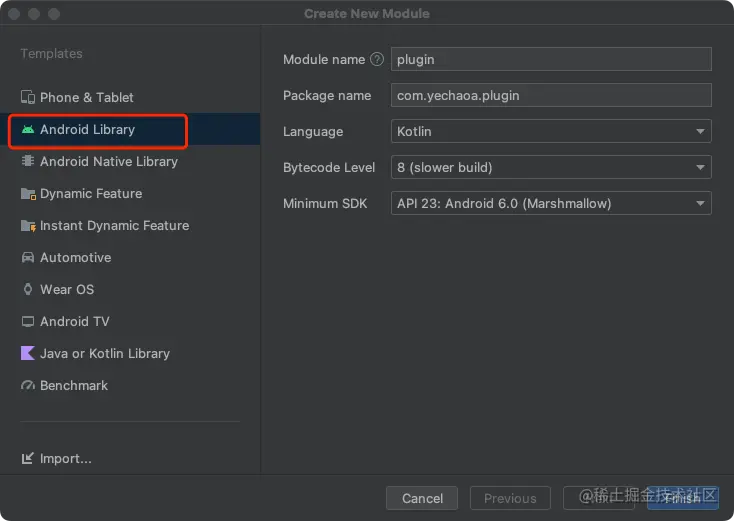Click the Dynamic Feature folder icon
This screenshot has width=734, height=521.
tap(28, 194)
